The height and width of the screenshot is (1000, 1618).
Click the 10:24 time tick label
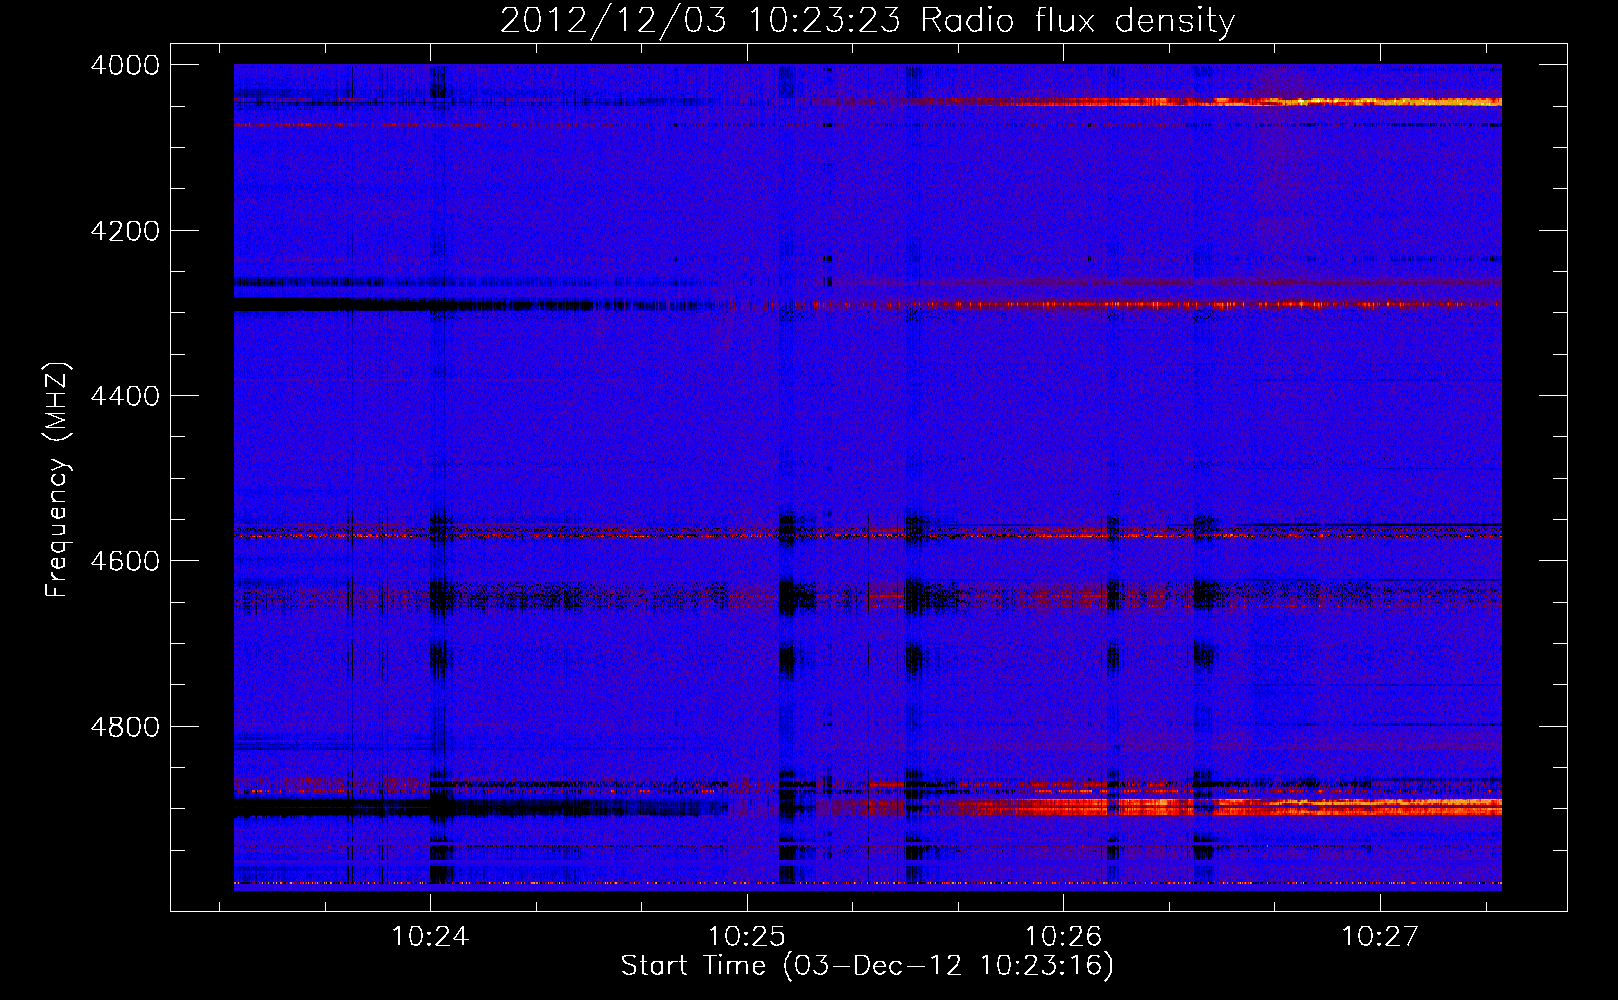(430, 937)
